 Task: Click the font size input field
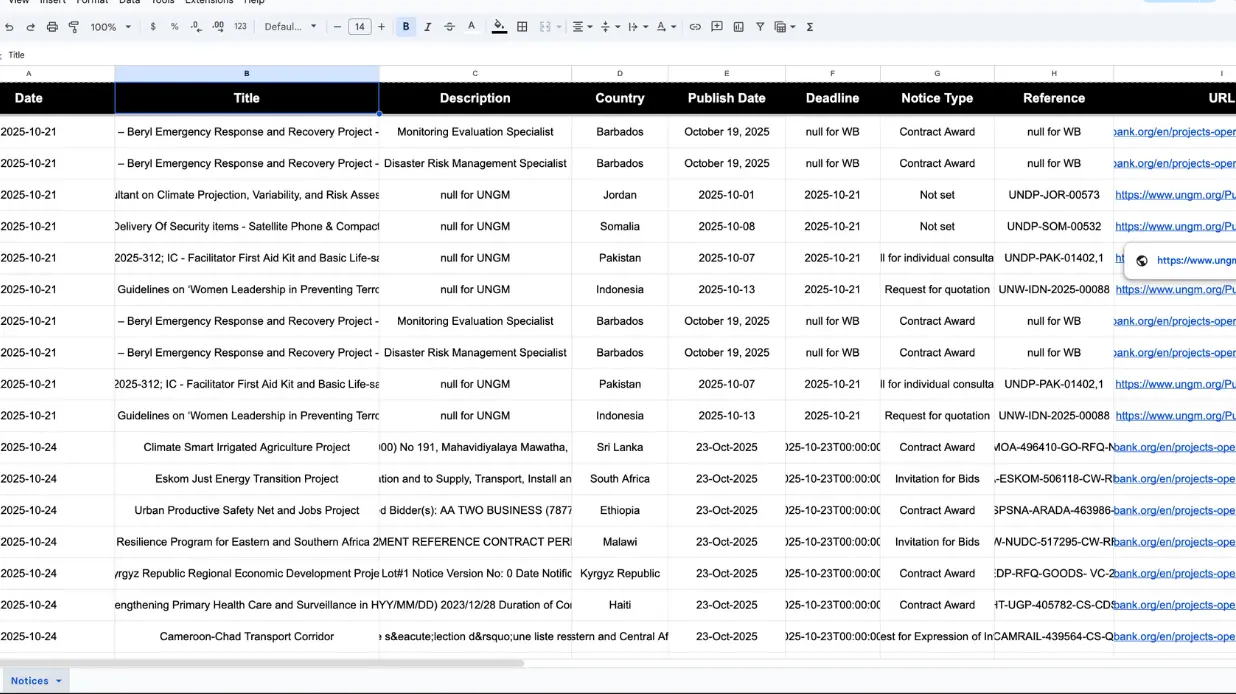pyautogui.click(x=359, y=27)
